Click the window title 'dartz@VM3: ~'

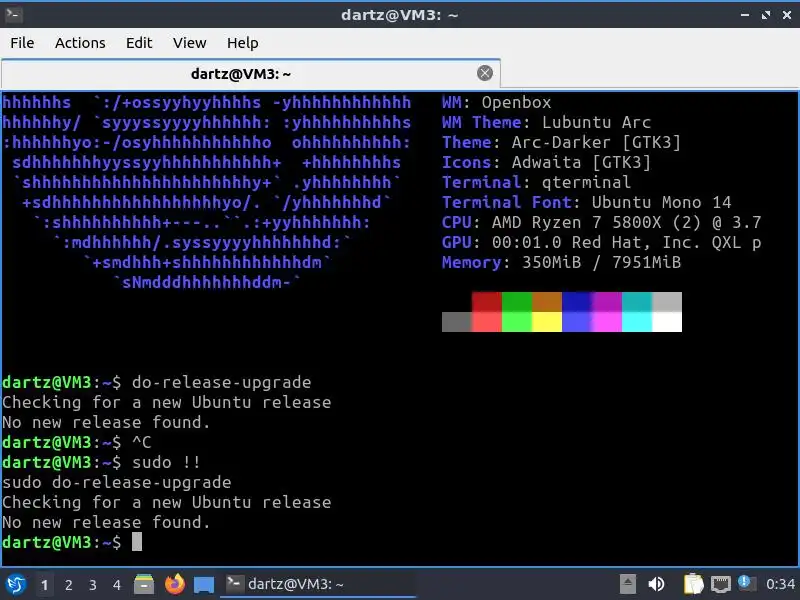[399, 15]
